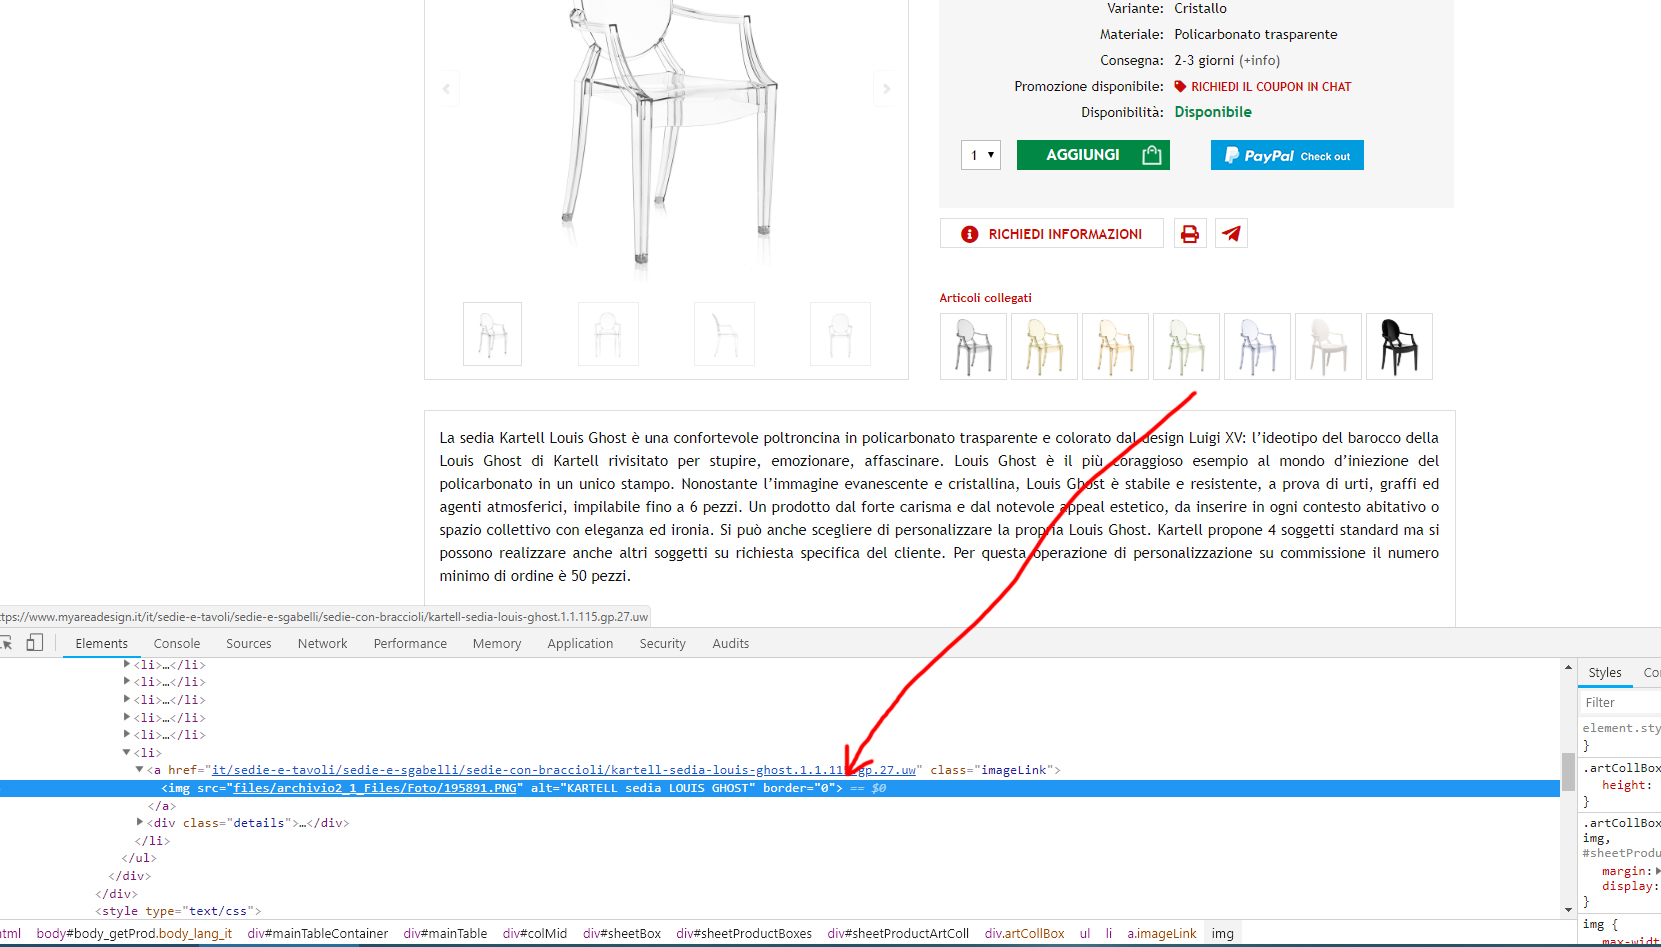Open the yellow chair related article
The height and width of the screenshot is (947, 1661).
pyautogui.click(x=1044, y=347)
